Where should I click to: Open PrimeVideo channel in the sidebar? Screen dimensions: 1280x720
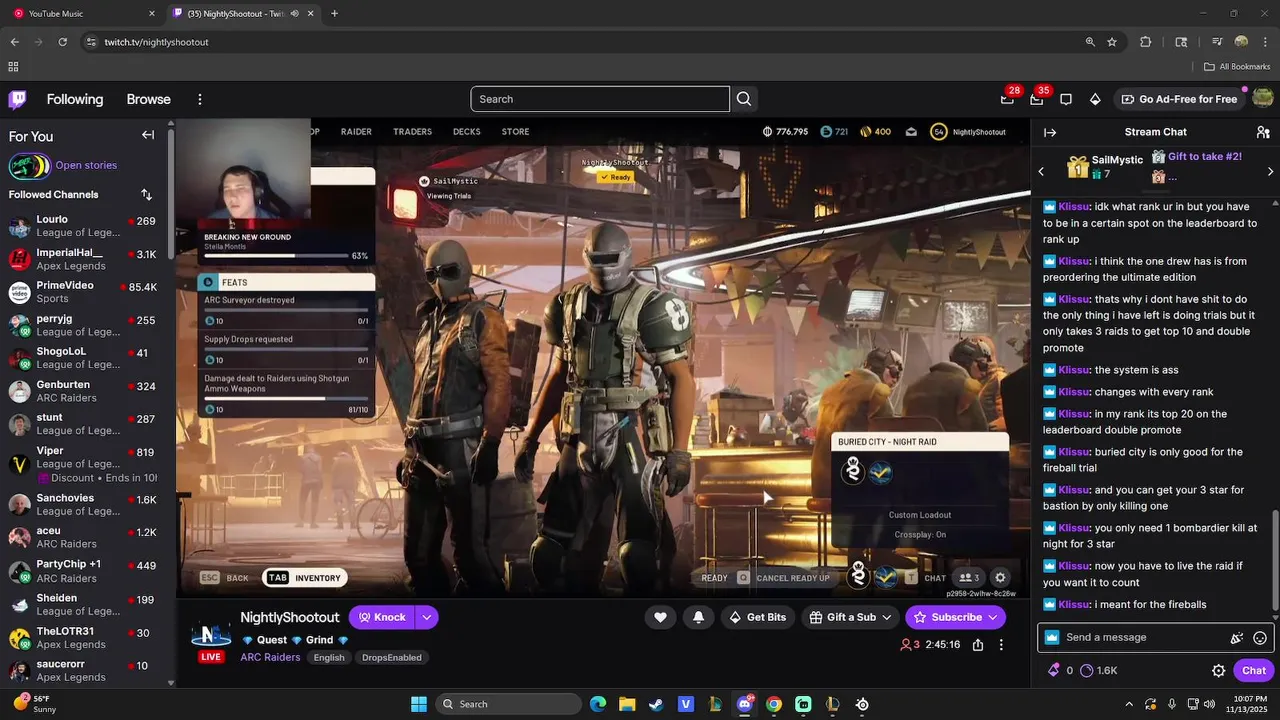[84, 292]
